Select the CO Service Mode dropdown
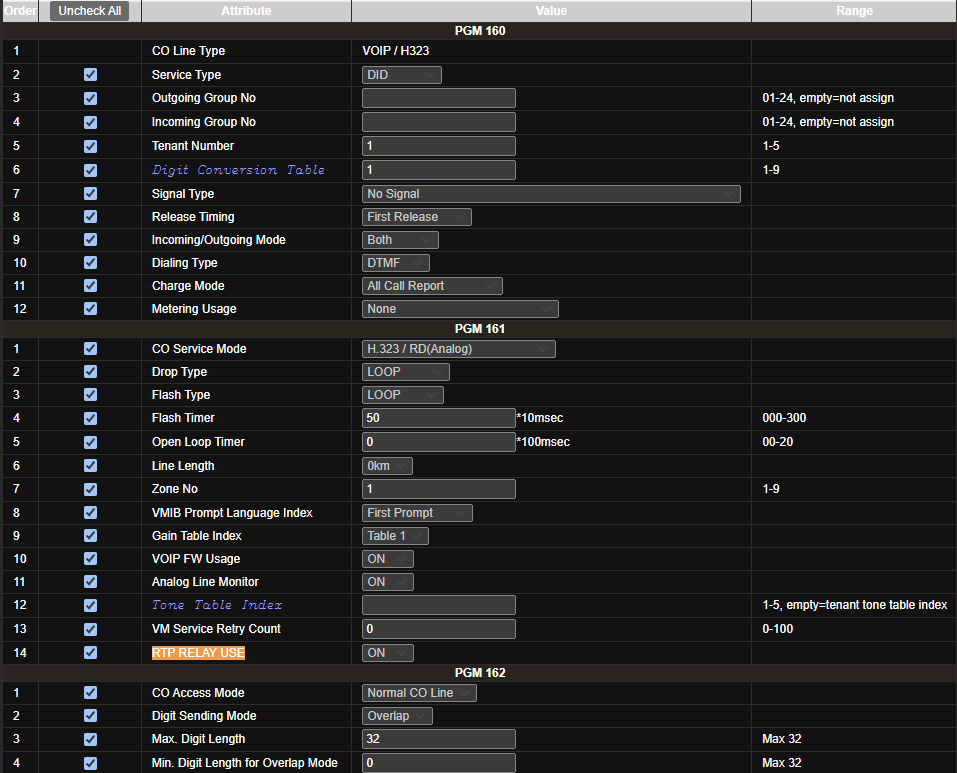This screenshot has width=957, height=773. point(458,349)
